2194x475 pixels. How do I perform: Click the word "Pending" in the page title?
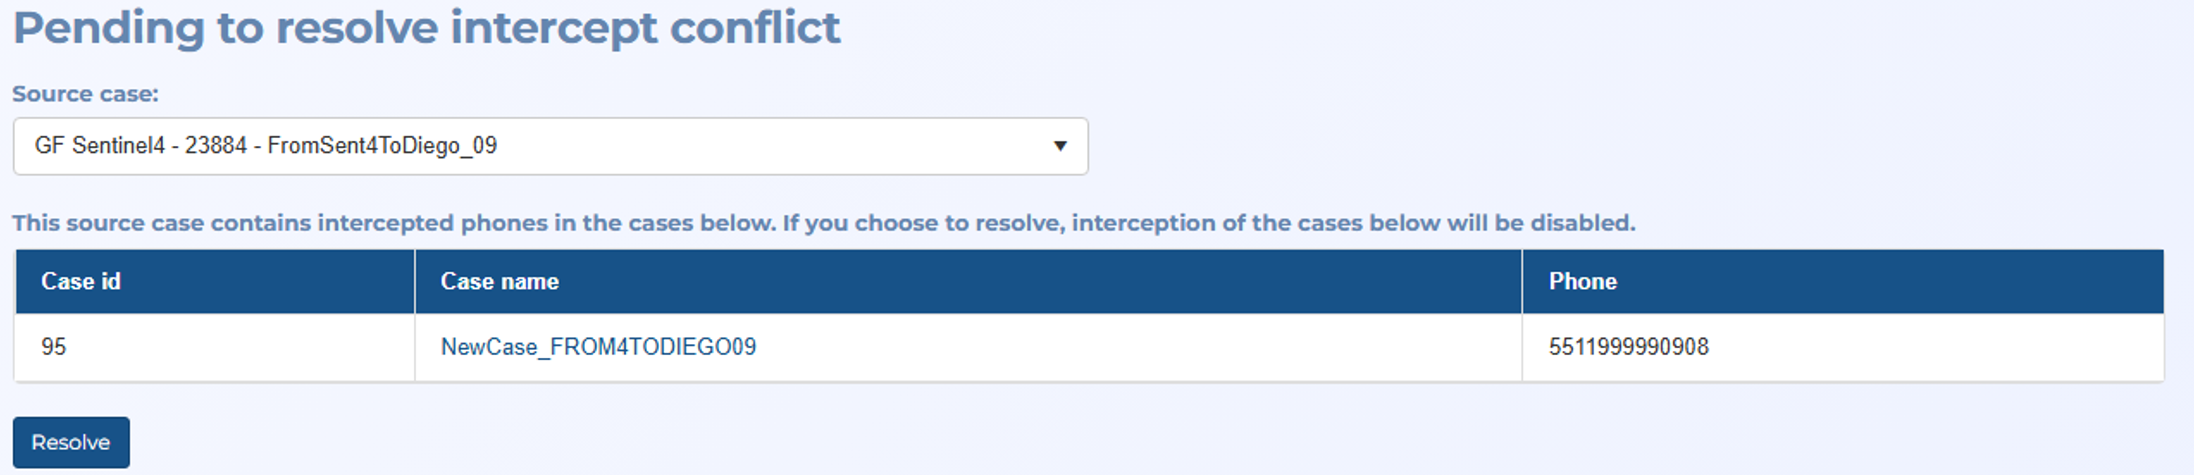click(x=108, y=28)
